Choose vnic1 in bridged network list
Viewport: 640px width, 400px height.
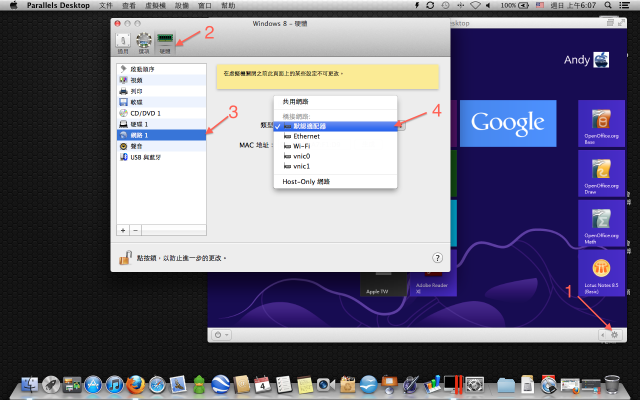coord(335,166)
